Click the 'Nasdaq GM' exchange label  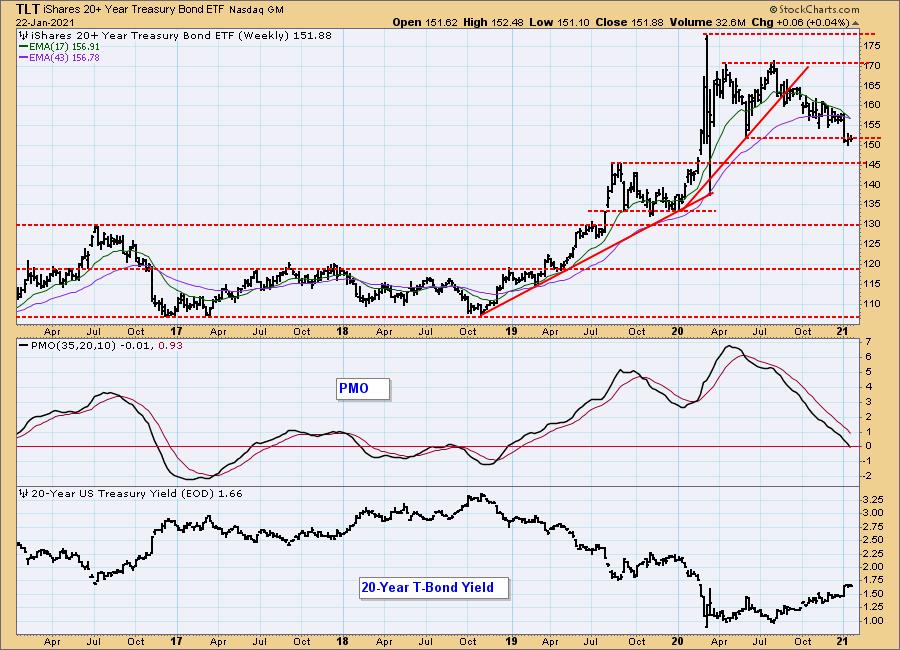tap(256, 10)
